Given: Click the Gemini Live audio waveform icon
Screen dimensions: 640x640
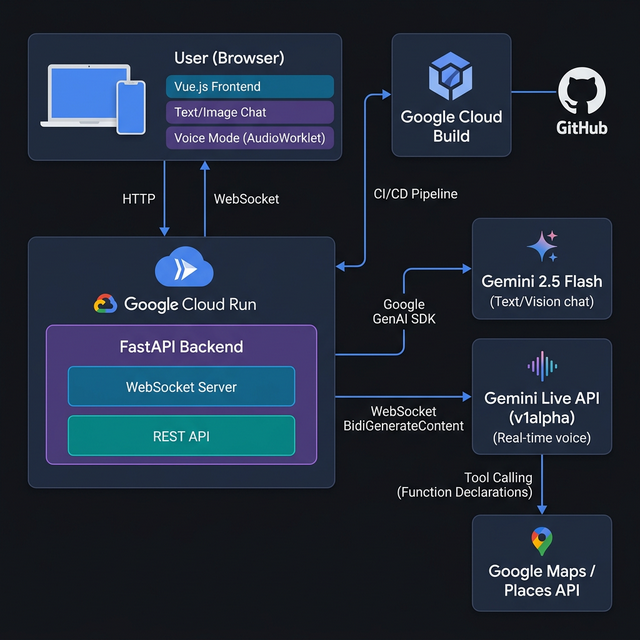Looking at the screenshot, I should point(542,366).
